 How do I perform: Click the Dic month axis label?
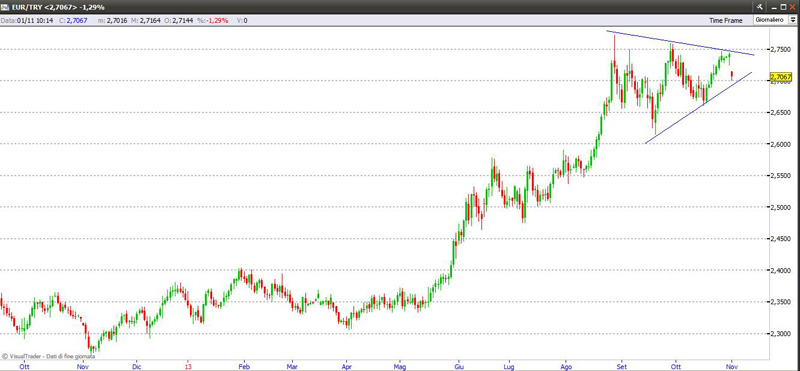pyautogui.click(x=136, y=366)
